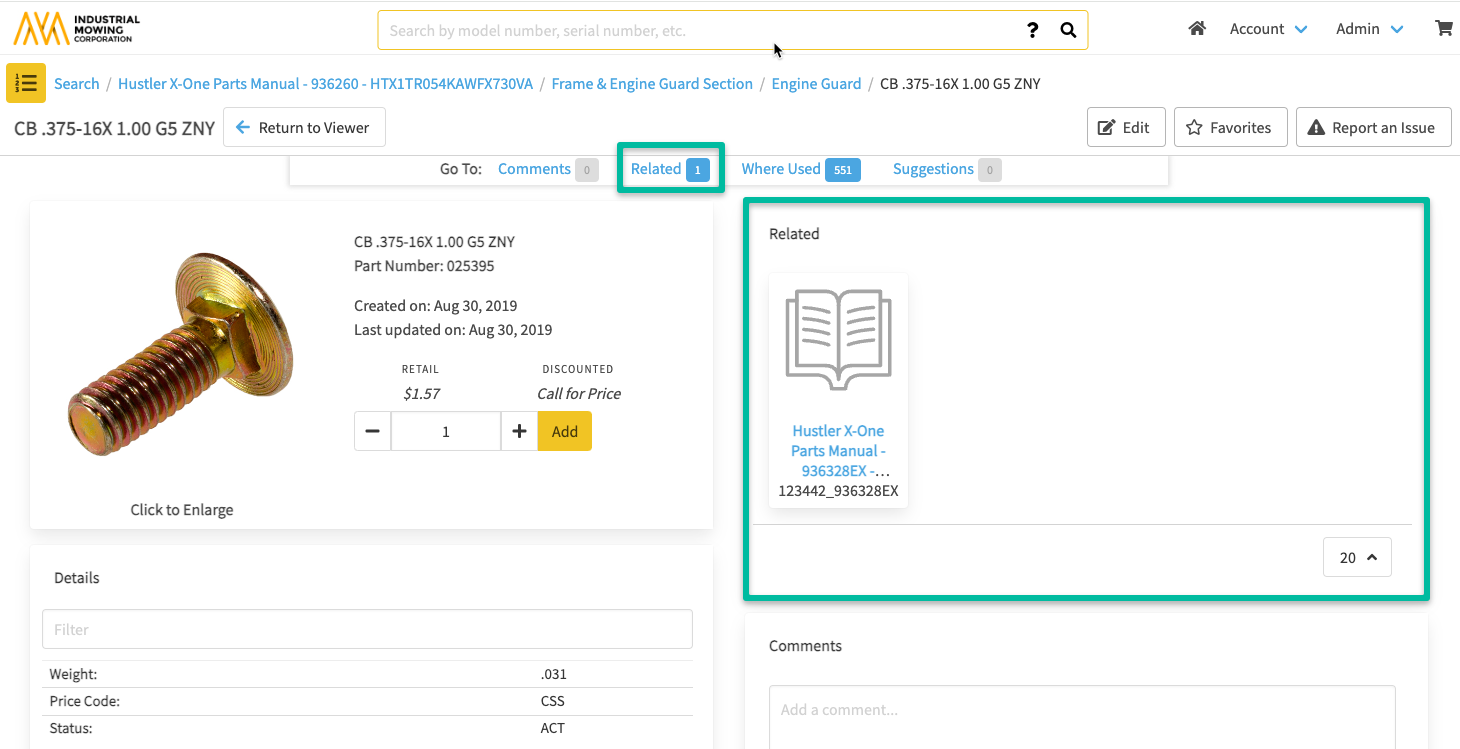Image resolution: width=1460 pixels, height=749 pixels.
Task: Add part to Favorites with star button
Action: point(1230,127)
